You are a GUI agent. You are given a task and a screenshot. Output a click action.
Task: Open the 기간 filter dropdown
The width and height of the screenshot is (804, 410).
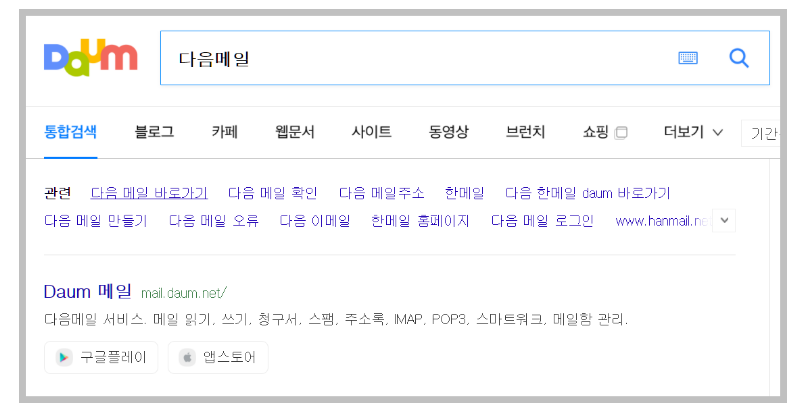760,133
